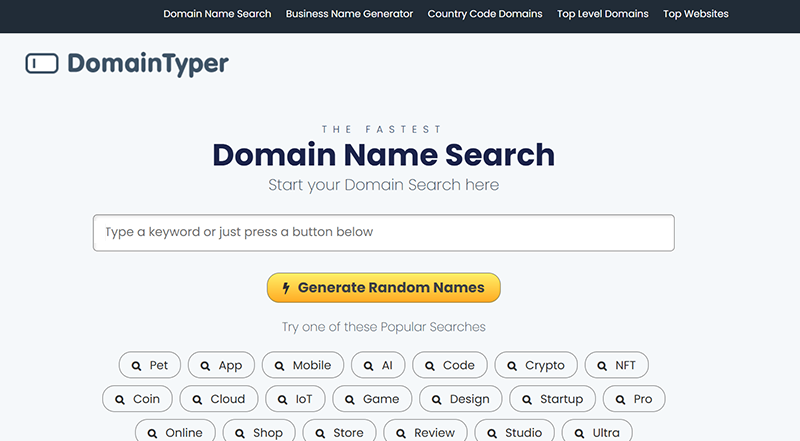Search popular keyword Code
This screenshot has width=800, height=441.
449,365
